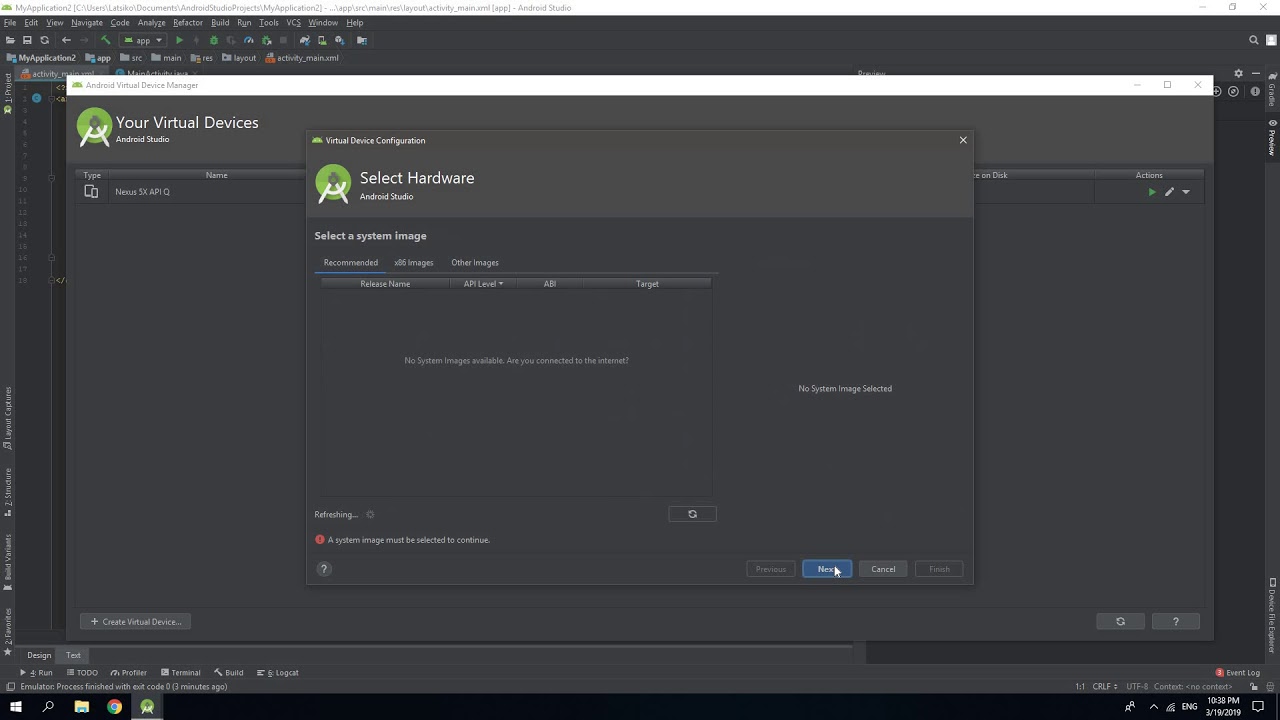Screen dimensions: 1280x720
Task: Open the Navigate menu
Action: click(87, 22)
